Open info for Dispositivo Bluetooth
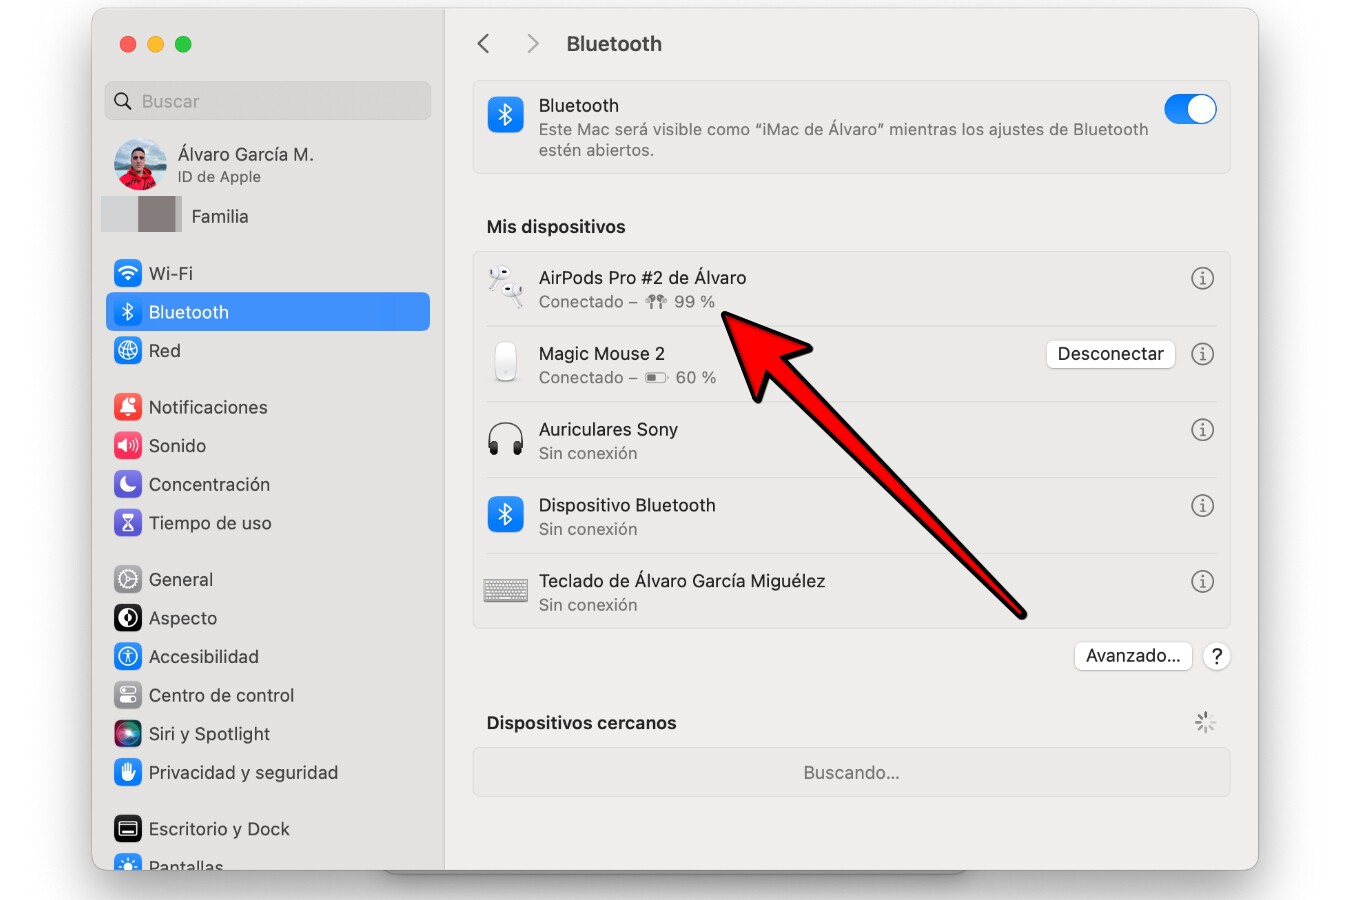The width and height of the screenshot is (1350, 900). [x=1203, y=506]
